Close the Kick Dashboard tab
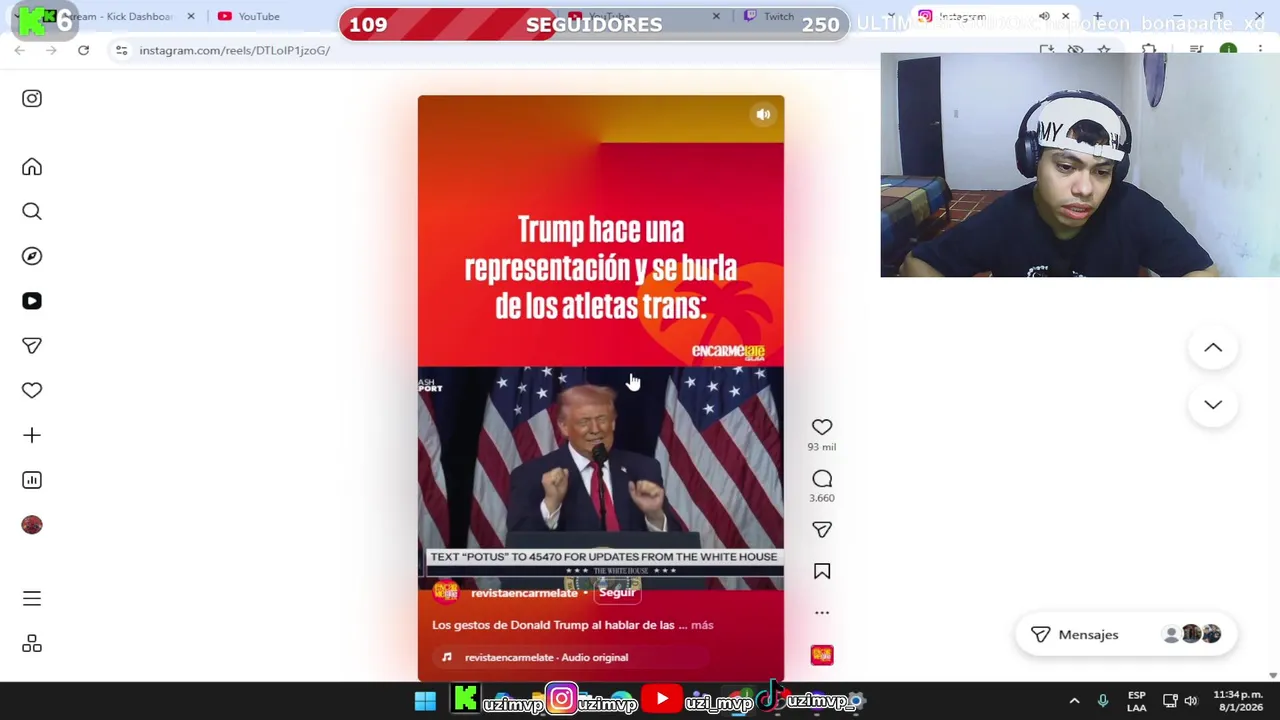This screenshot has height=720, width=1280. pos(191,16)
